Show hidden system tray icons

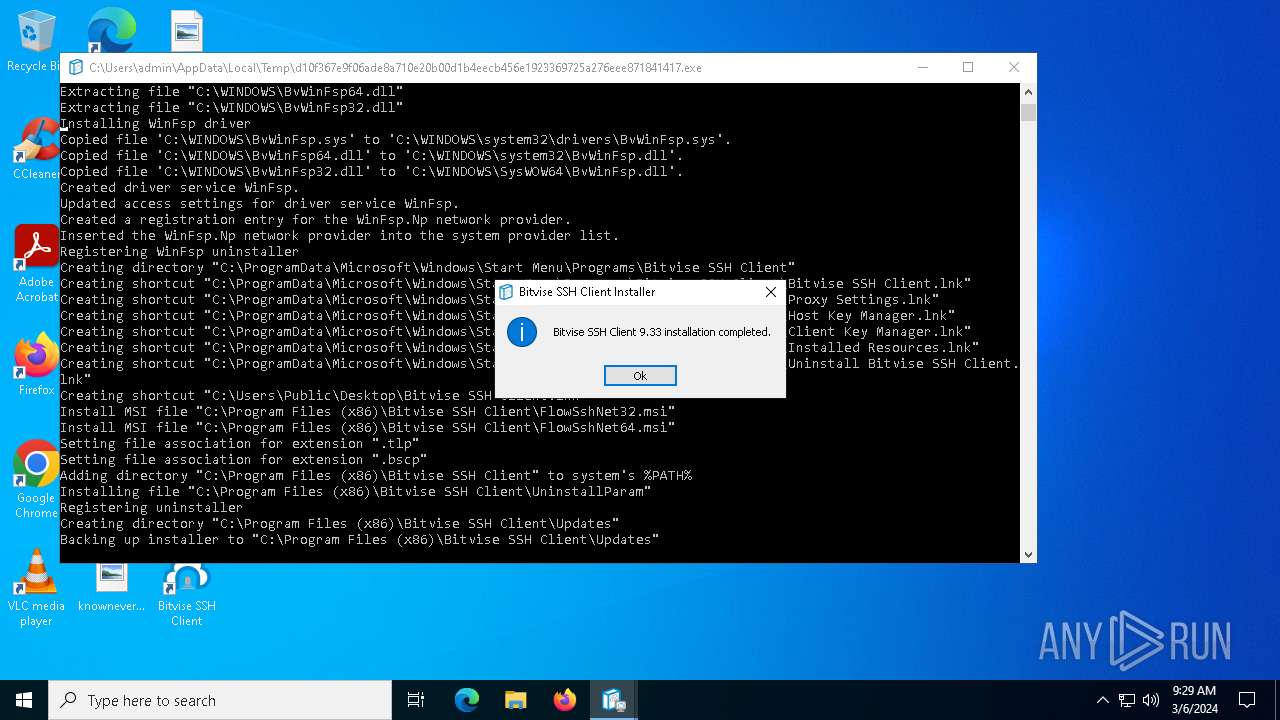point(1103,700)
